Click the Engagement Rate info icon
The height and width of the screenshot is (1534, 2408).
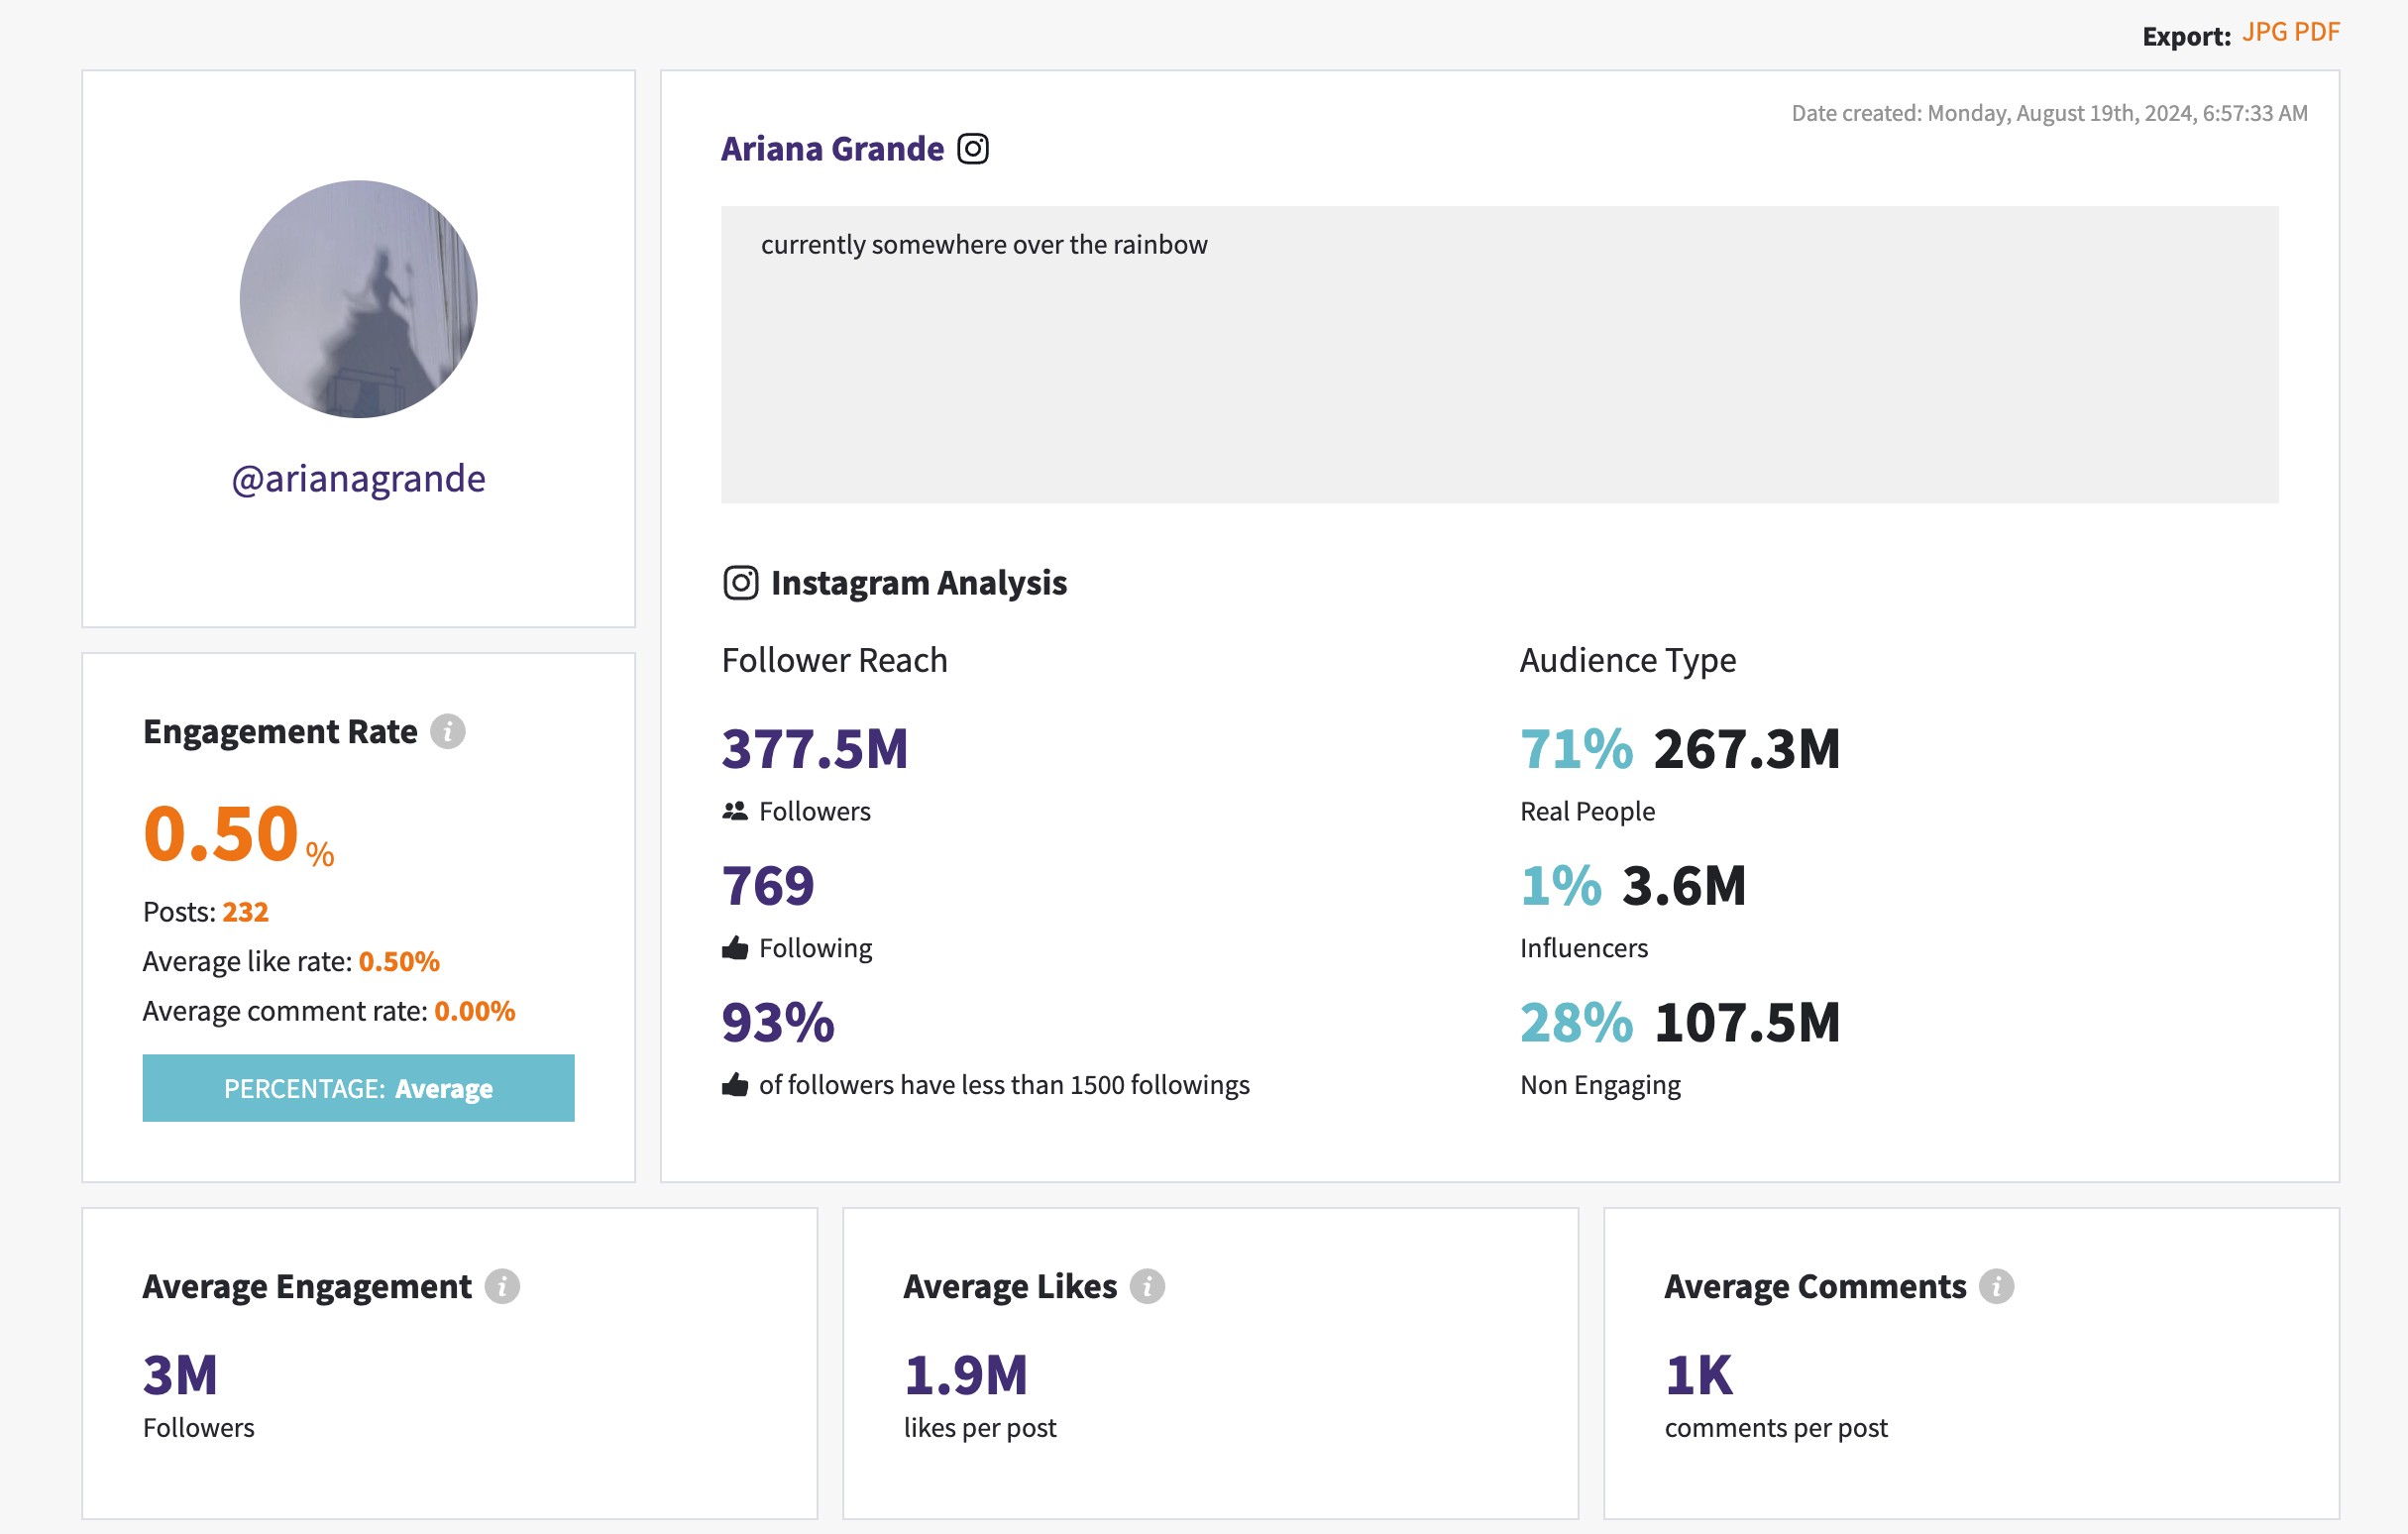[448, 732]
